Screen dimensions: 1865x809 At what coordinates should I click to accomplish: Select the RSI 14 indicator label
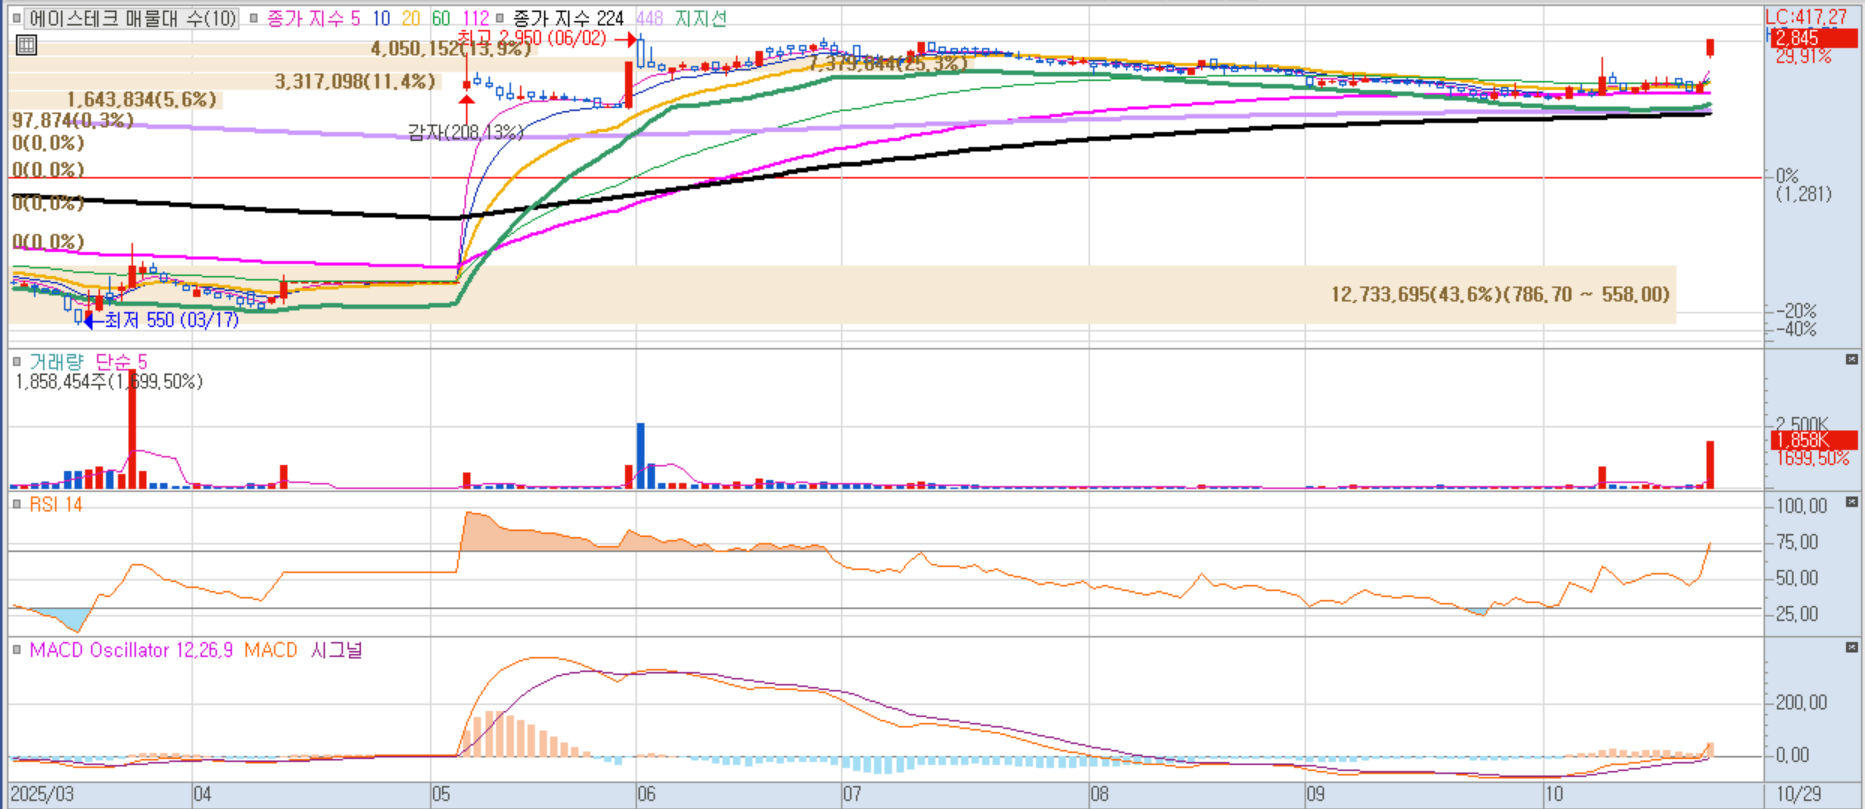56,505
